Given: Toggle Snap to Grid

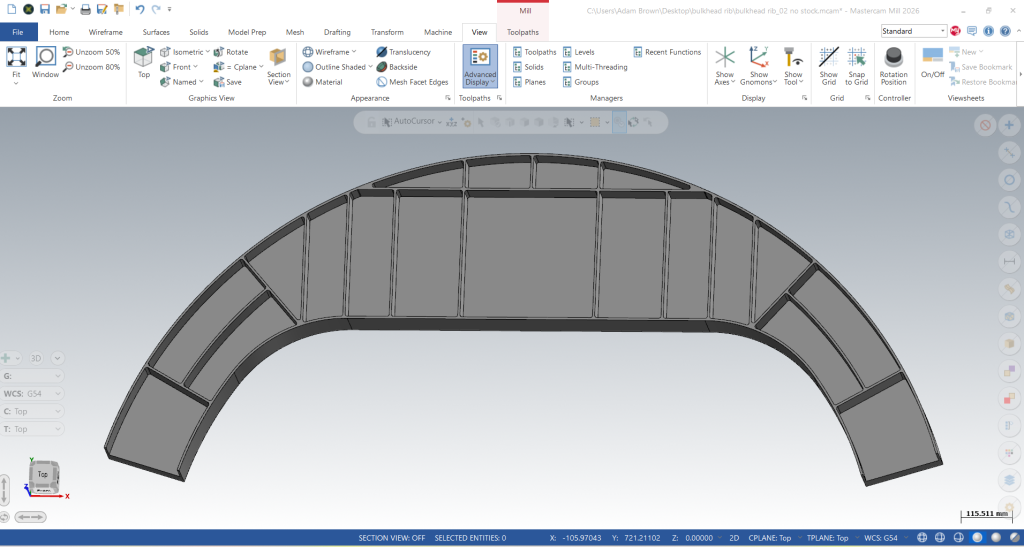Looking at the screenshot, I should click(x=856, y=66).
